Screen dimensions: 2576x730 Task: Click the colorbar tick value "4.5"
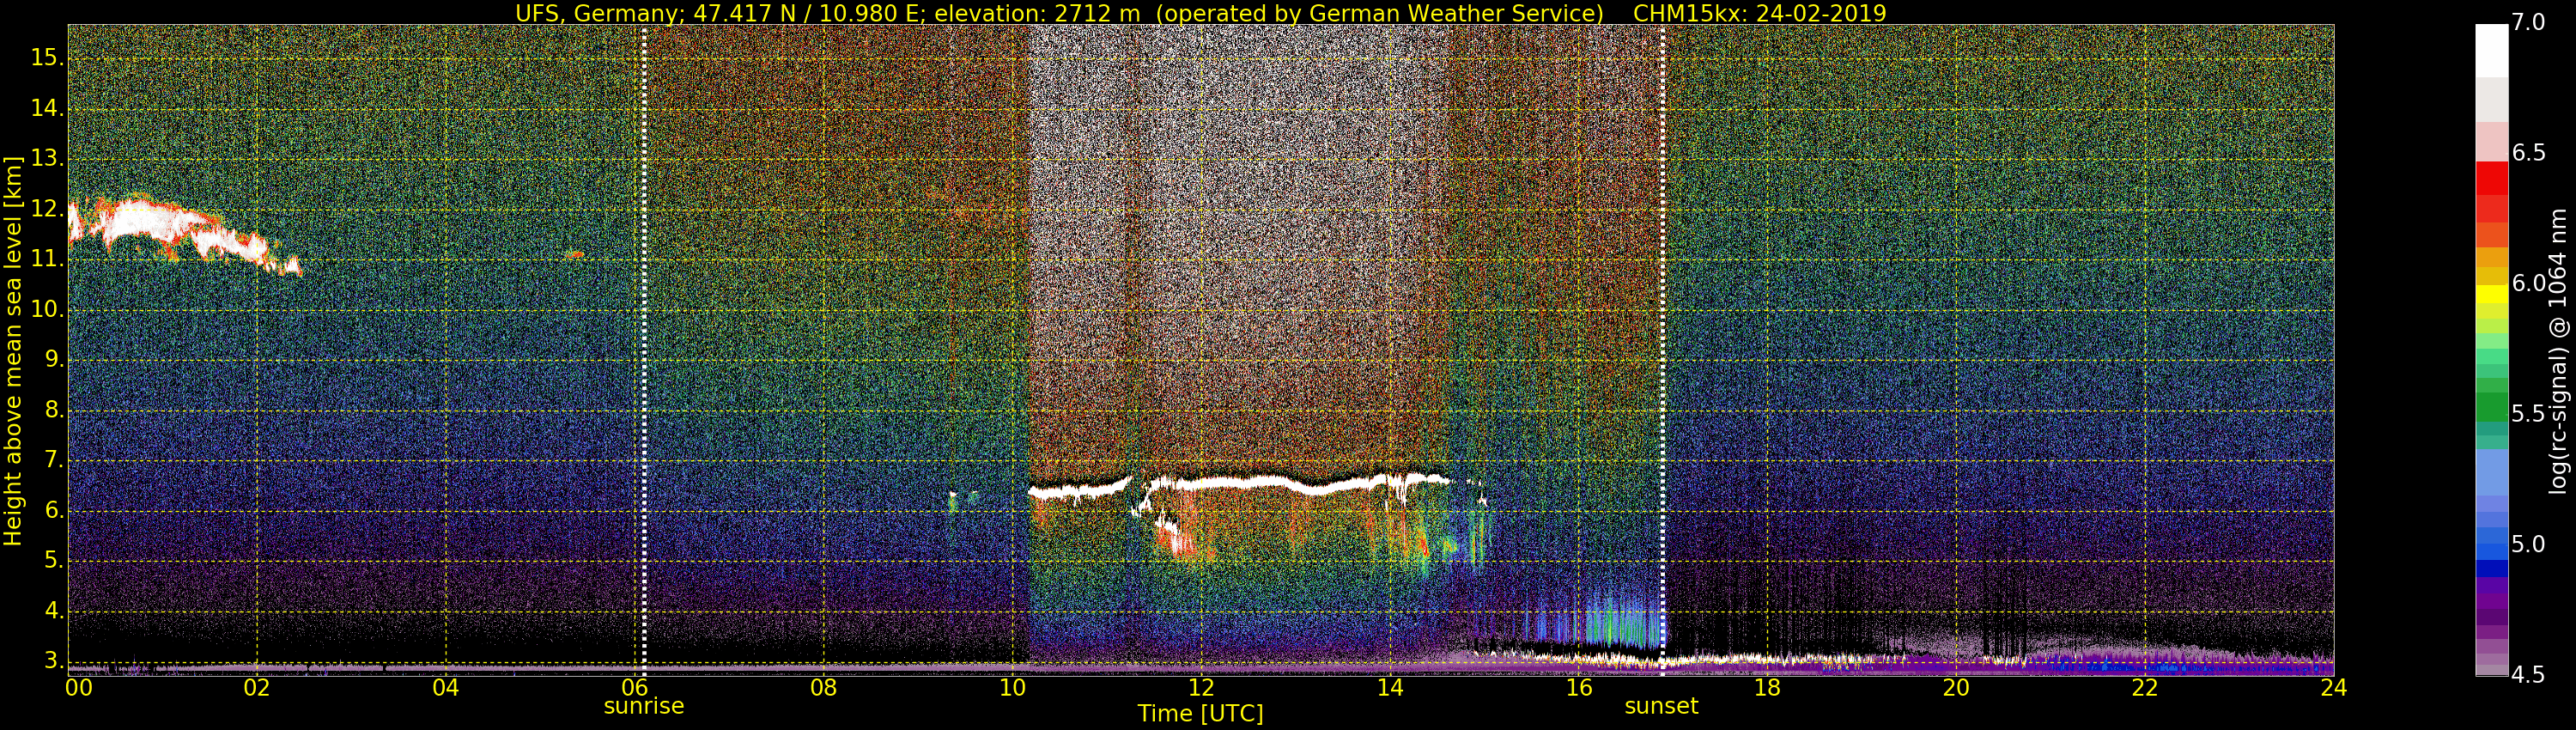pyautogui.click(x=2529, y=675)
